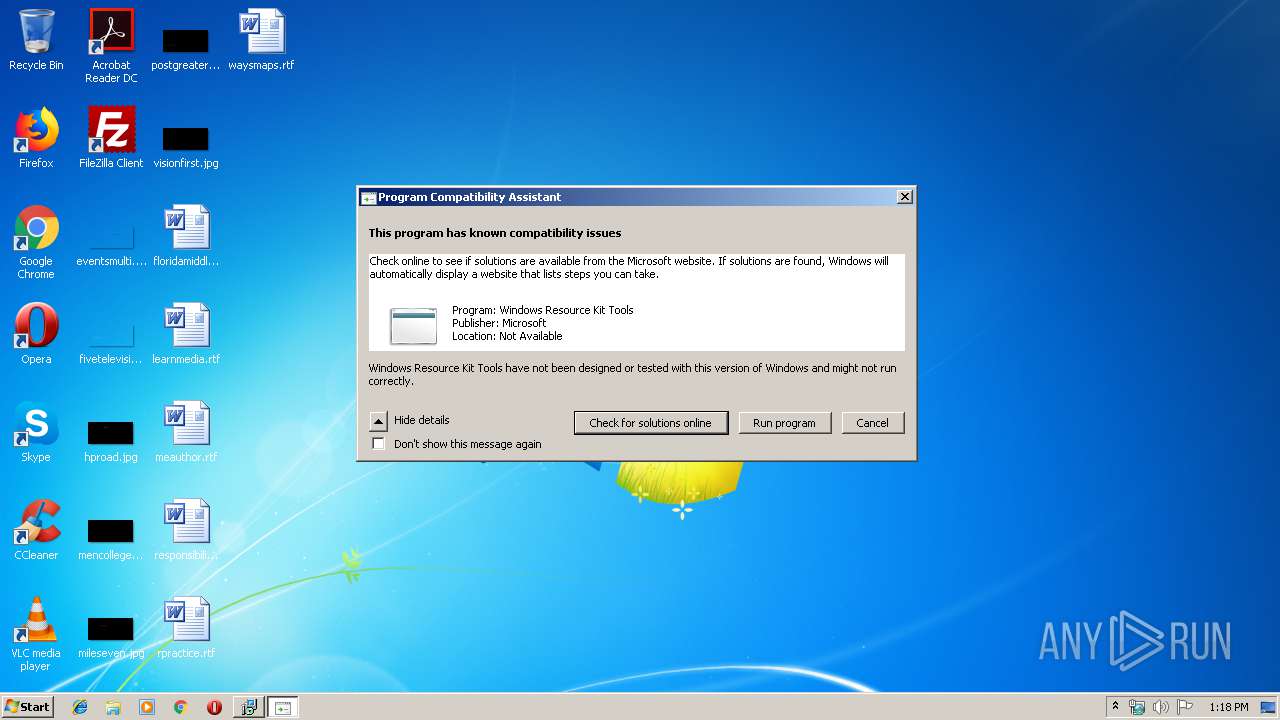1280x720 pixels.
Task: Click the Run program button
Action: [784, 423]
